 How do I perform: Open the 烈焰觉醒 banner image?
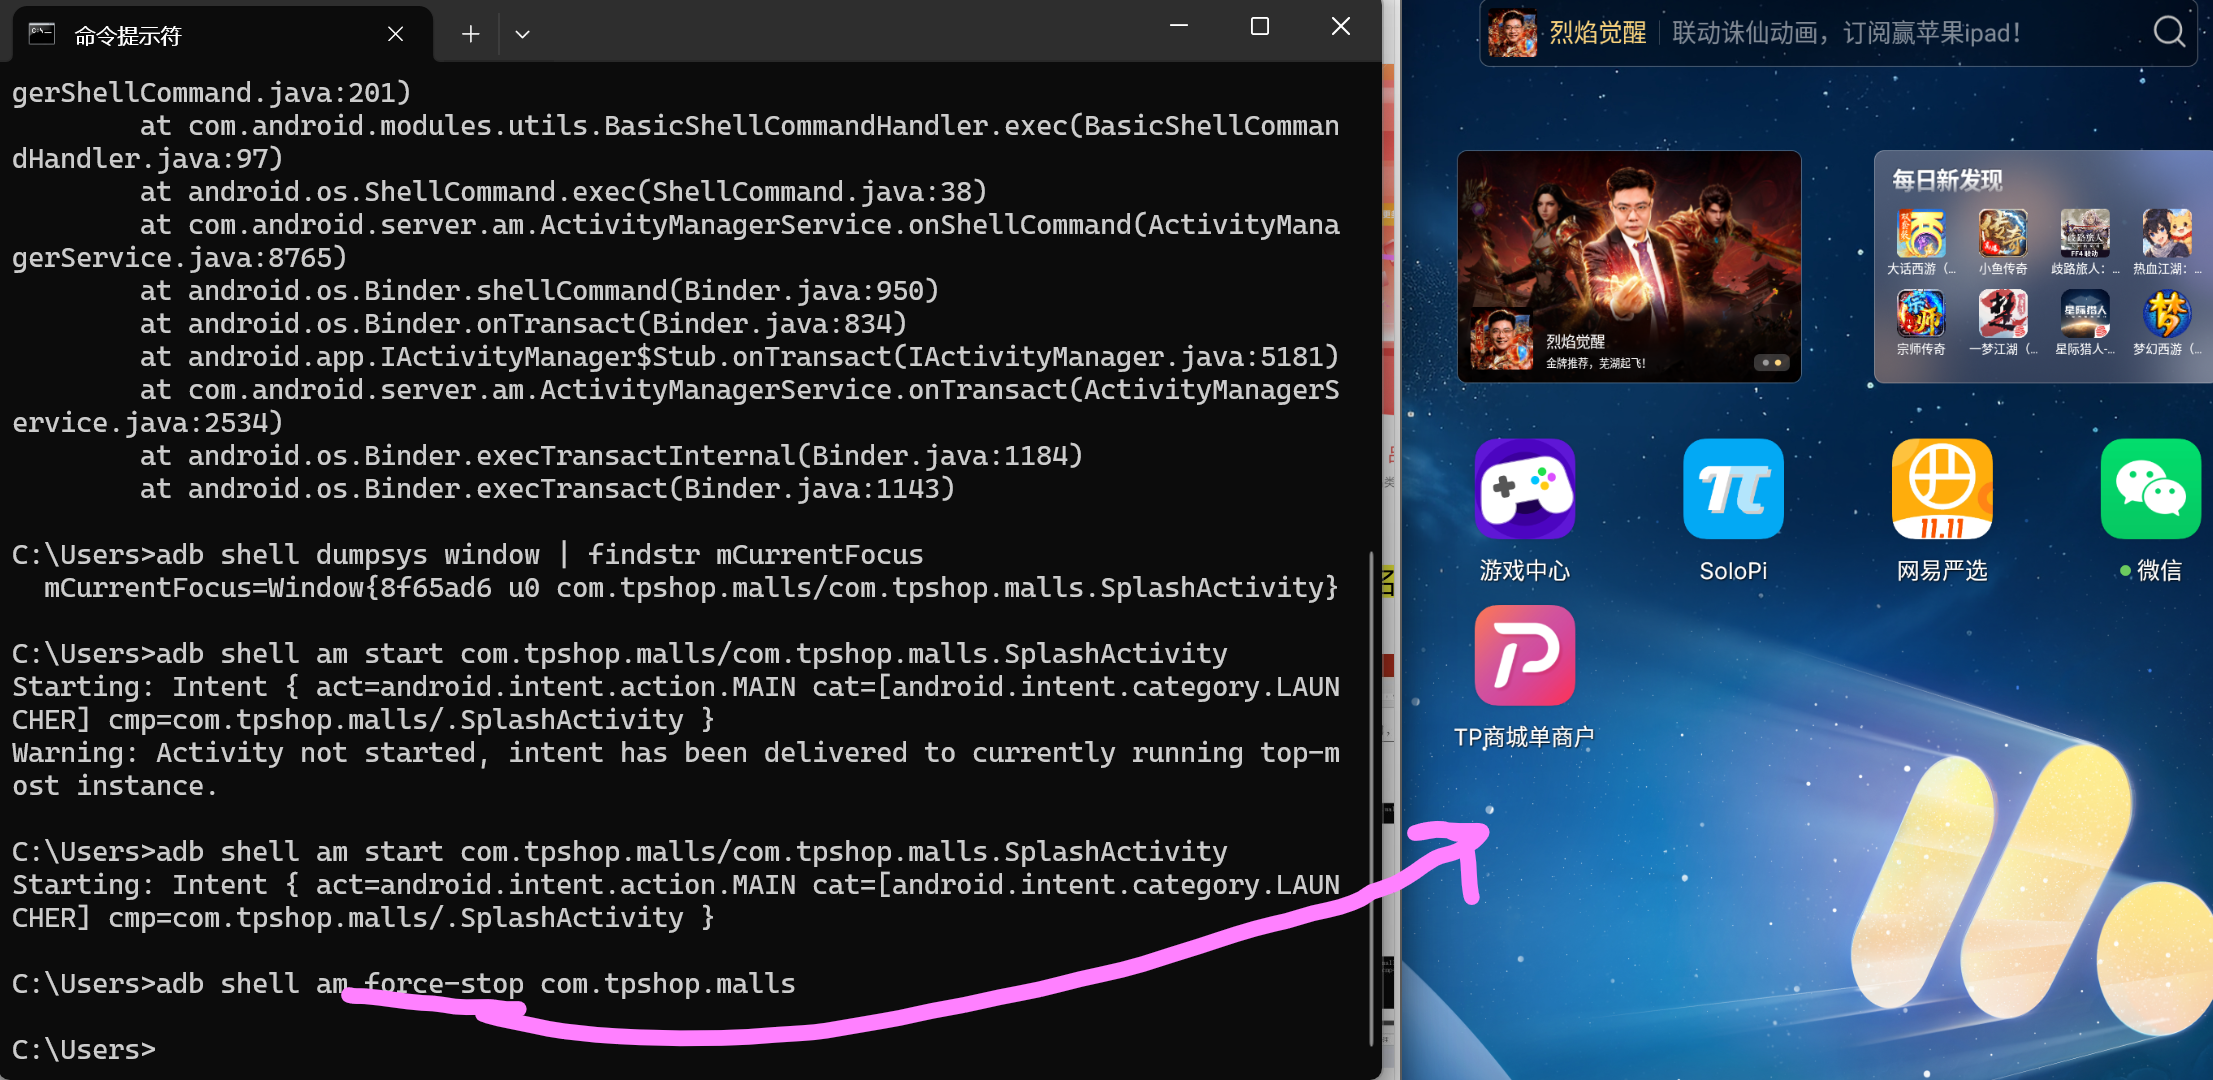(x=1629, y=266)
